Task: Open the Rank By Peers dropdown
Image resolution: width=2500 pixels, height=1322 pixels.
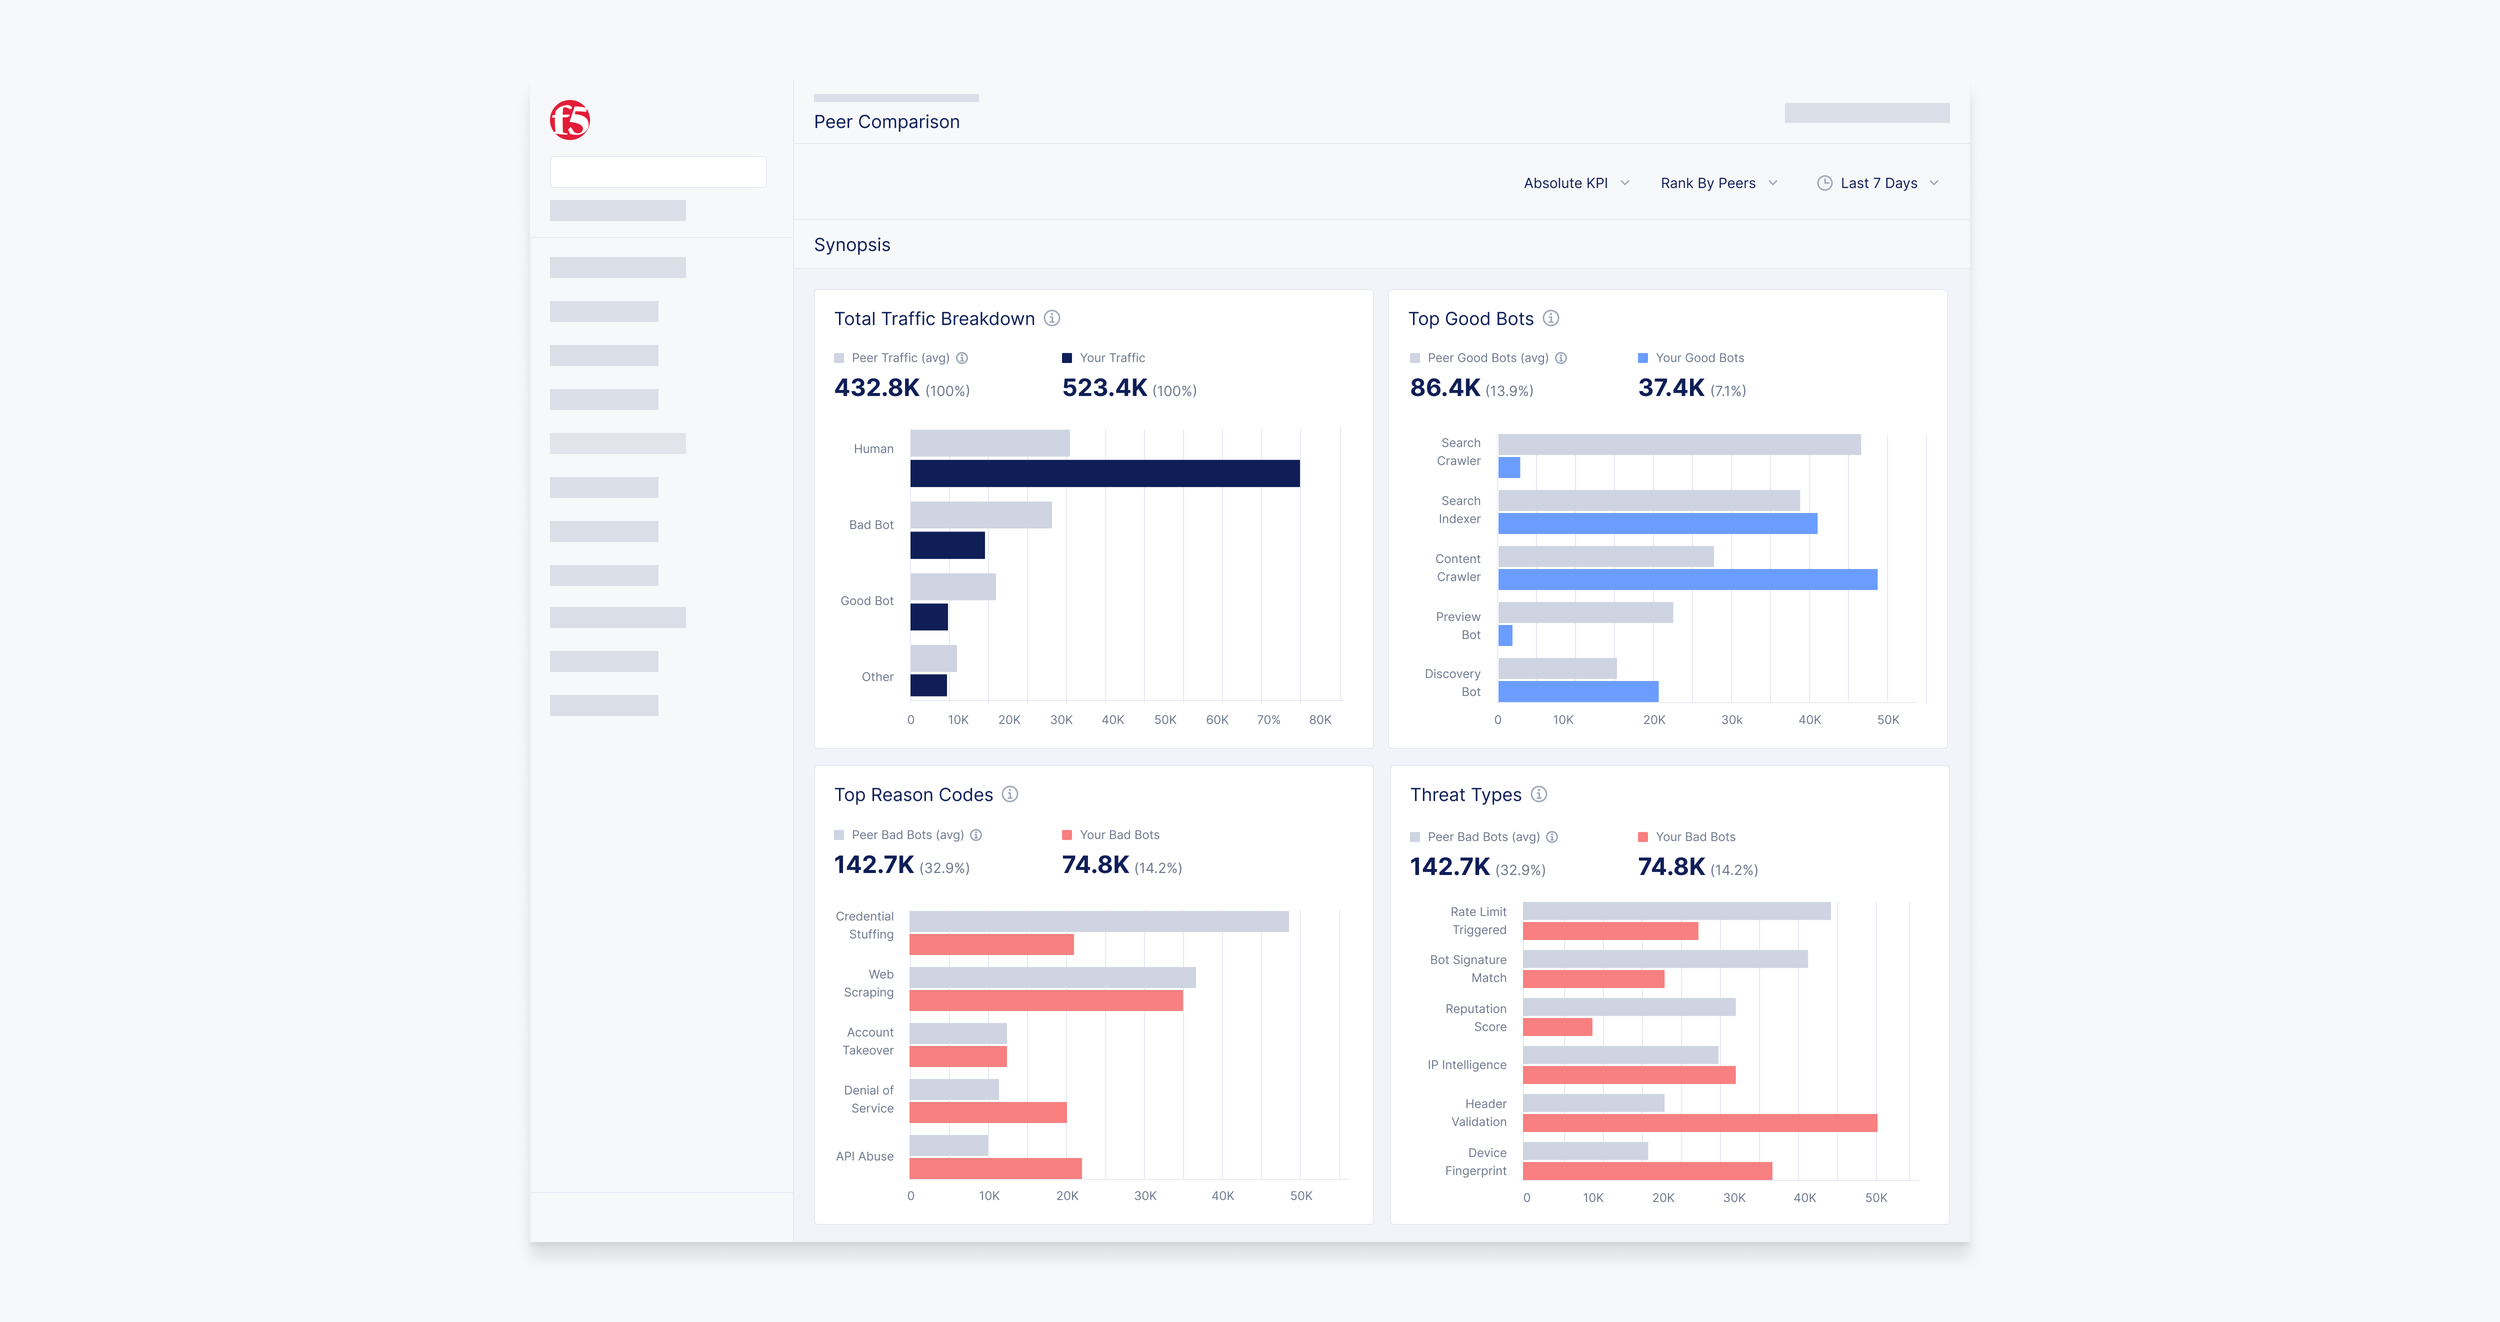Action: pos(1719,183)
